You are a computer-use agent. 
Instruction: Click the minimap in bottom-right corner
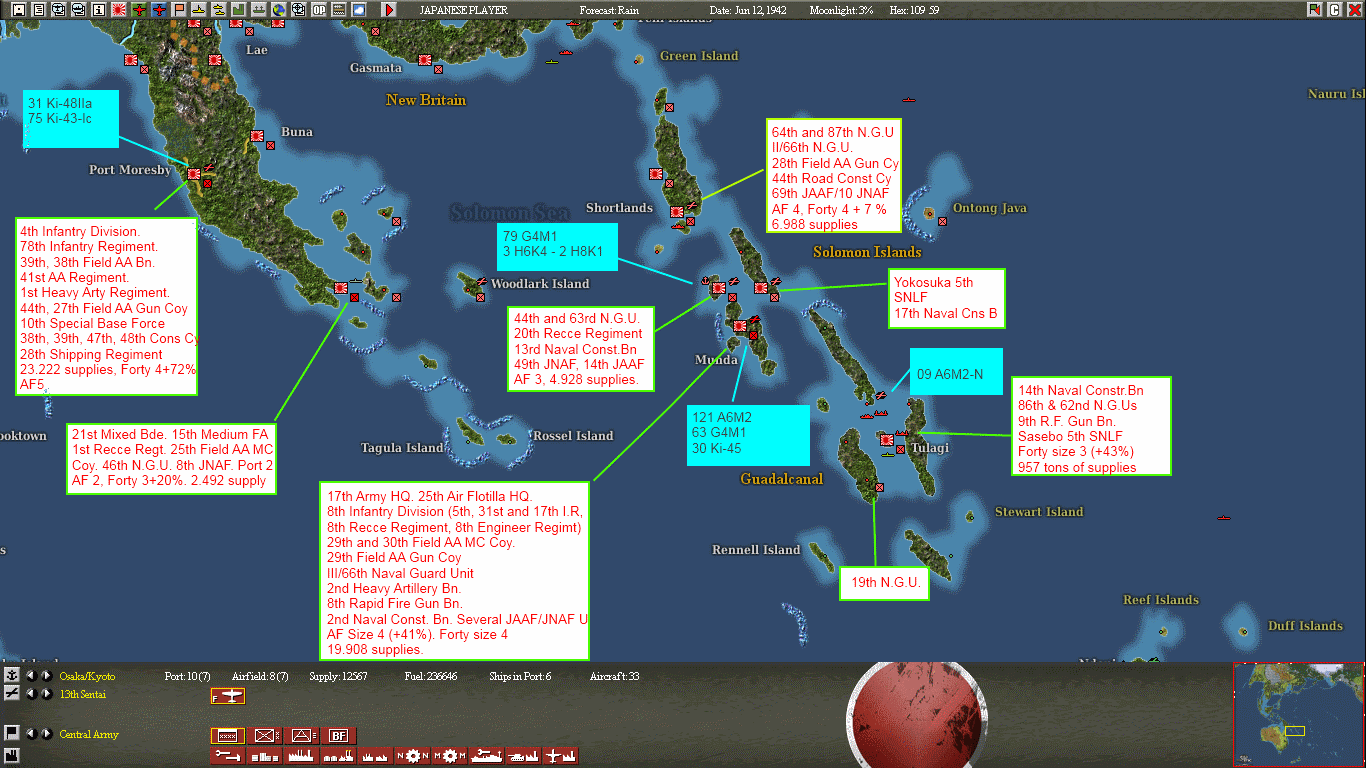point(1299,715)
